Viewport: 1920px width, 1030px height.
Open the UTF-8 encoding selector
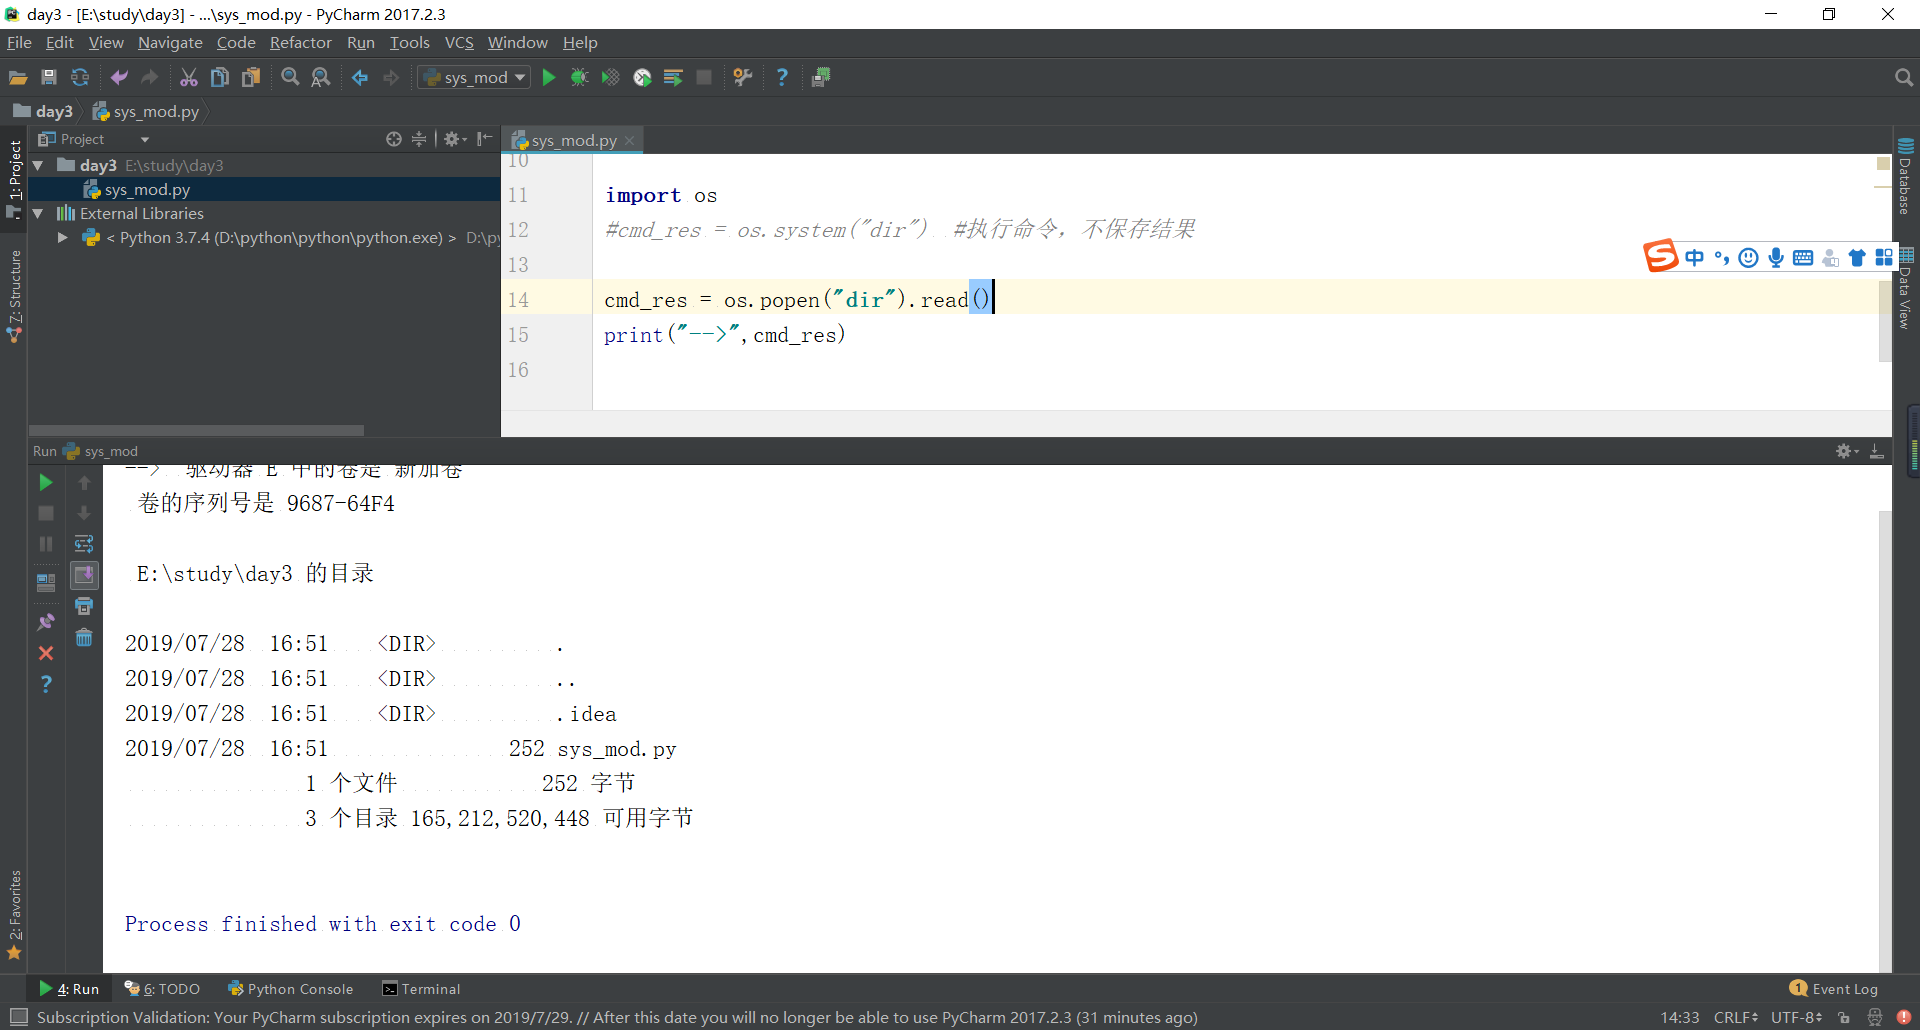(x=1797, y=1017)
